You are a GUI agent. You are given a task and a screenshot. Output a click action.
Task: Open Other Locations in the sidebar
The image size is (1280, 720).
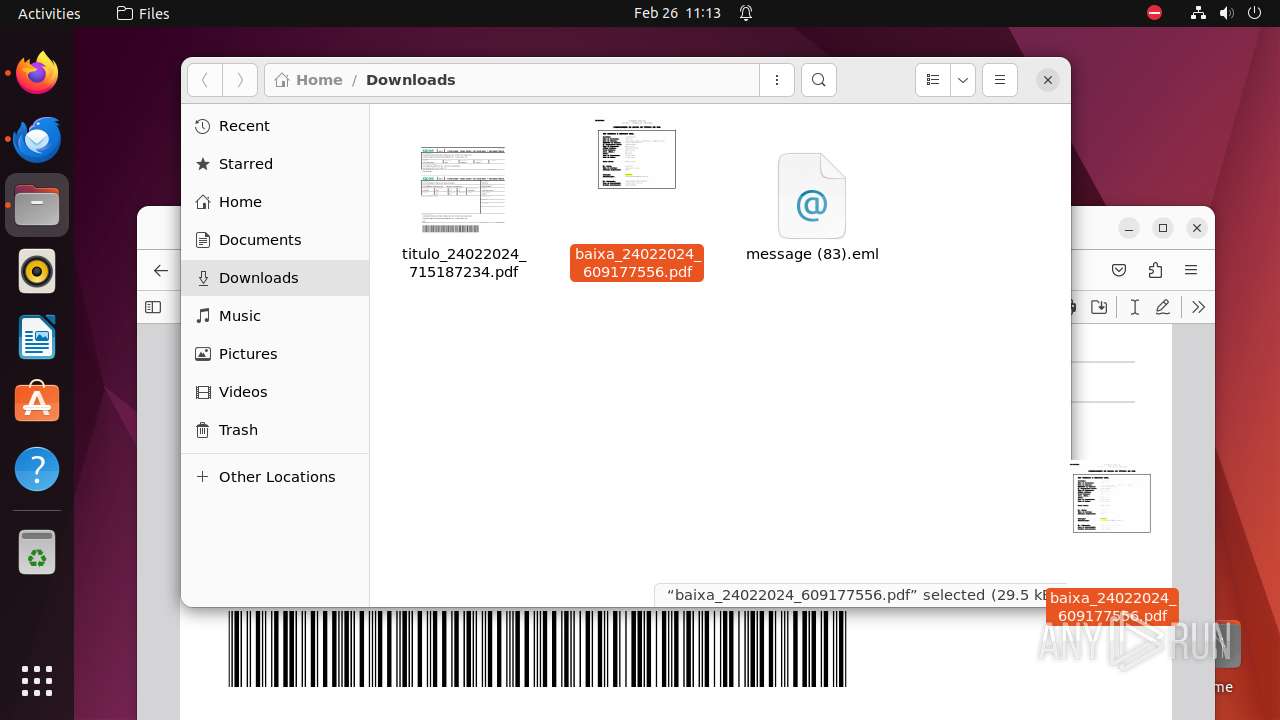(x=275, y=477)
